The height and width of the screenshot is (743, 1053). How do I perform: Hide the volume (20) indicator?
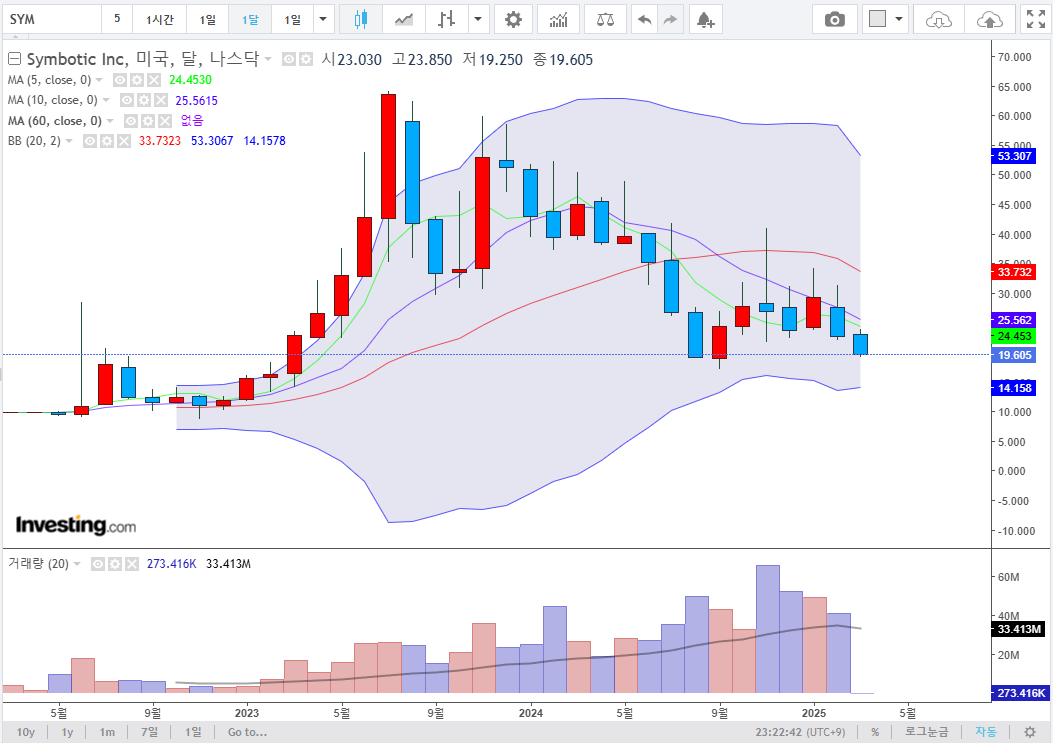tap(97, 564)
